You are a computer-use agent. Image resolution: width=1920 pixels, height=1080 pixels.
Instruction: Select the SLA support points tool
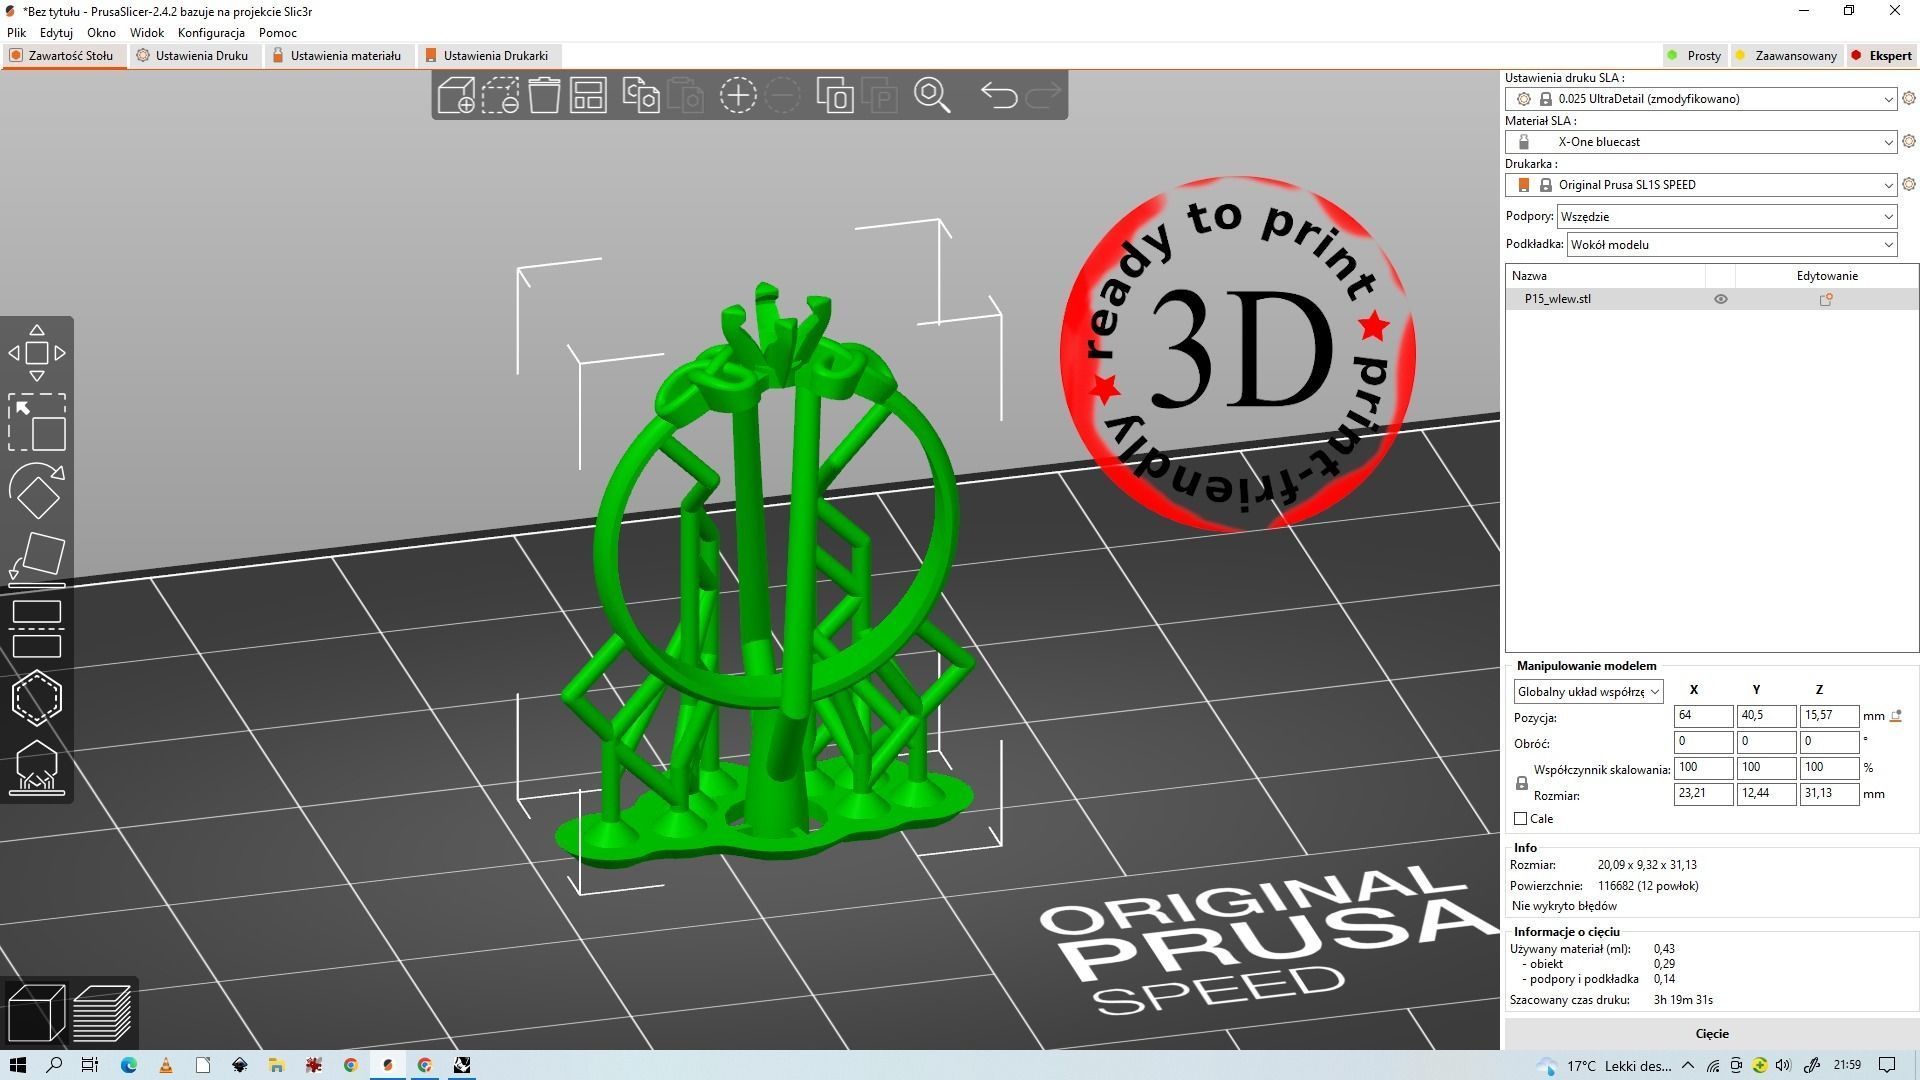(x=37, y=767)
